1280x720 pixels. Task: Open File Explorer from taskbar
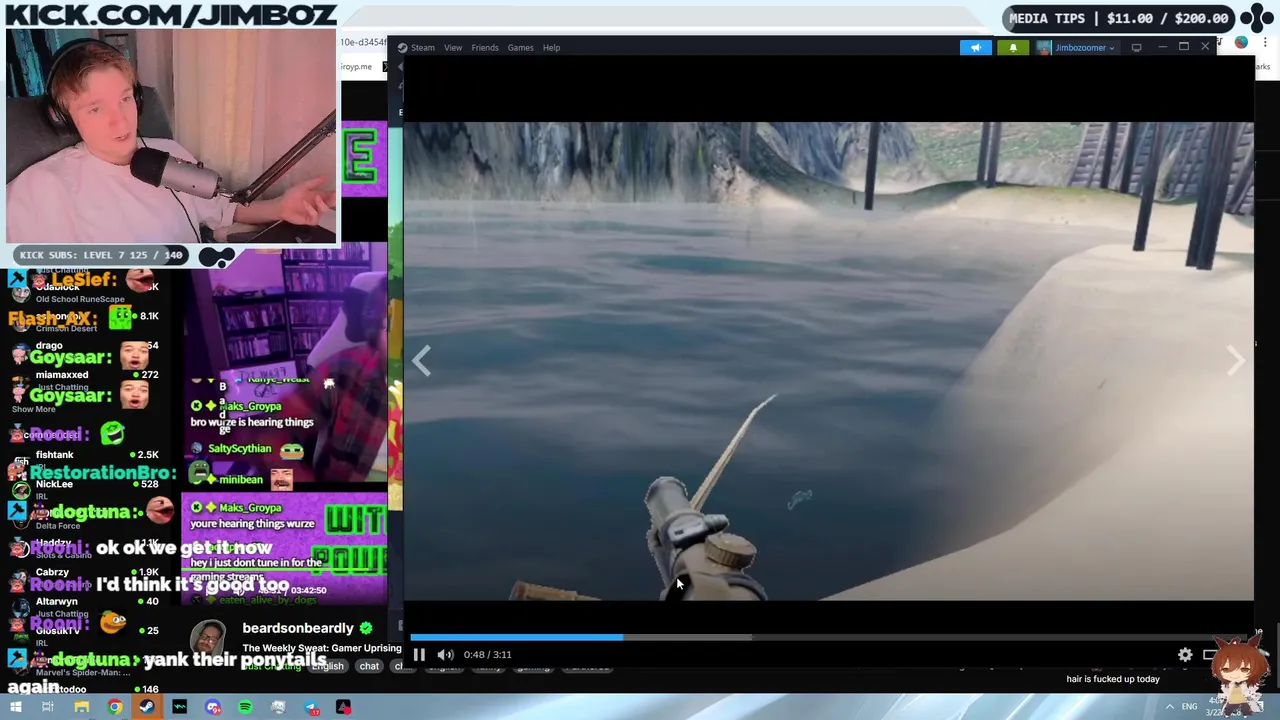click(82, 707)
